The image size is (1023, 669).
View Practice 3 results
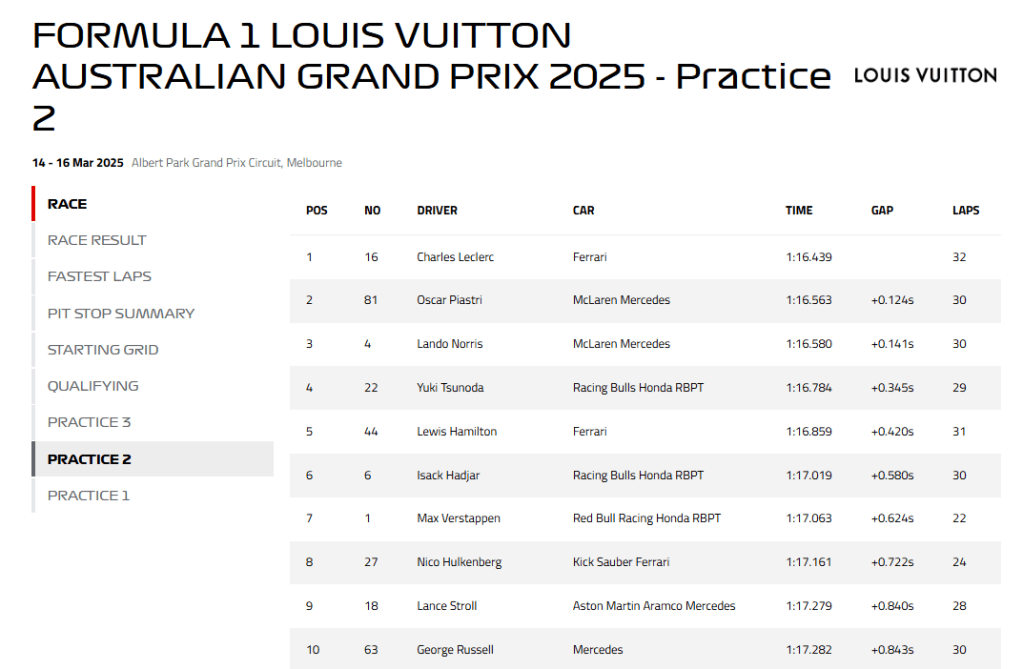(x=89, y=422)
